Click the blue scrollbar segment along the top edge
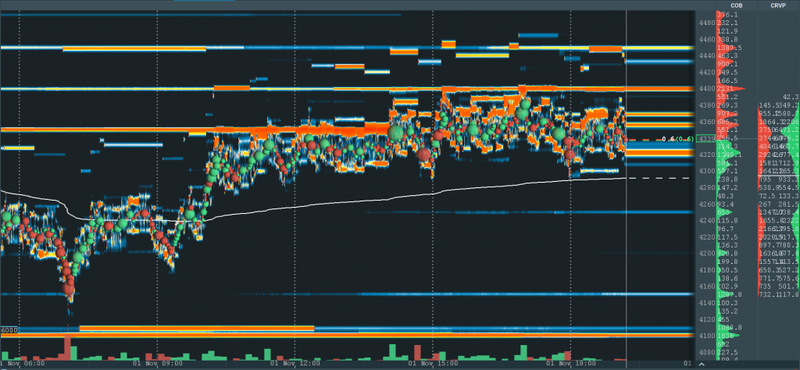Viewport: 800px width, 370px height. (204, 1)
